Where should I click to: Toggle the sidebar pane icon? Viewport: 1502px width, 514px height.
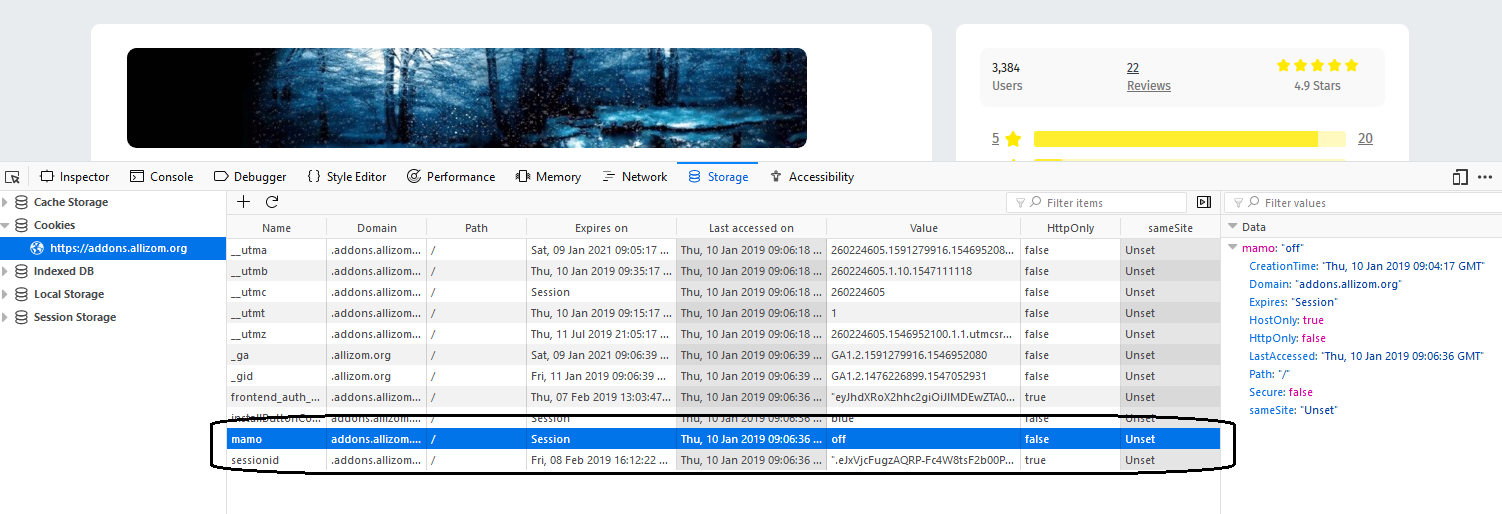click(1204, 202)
